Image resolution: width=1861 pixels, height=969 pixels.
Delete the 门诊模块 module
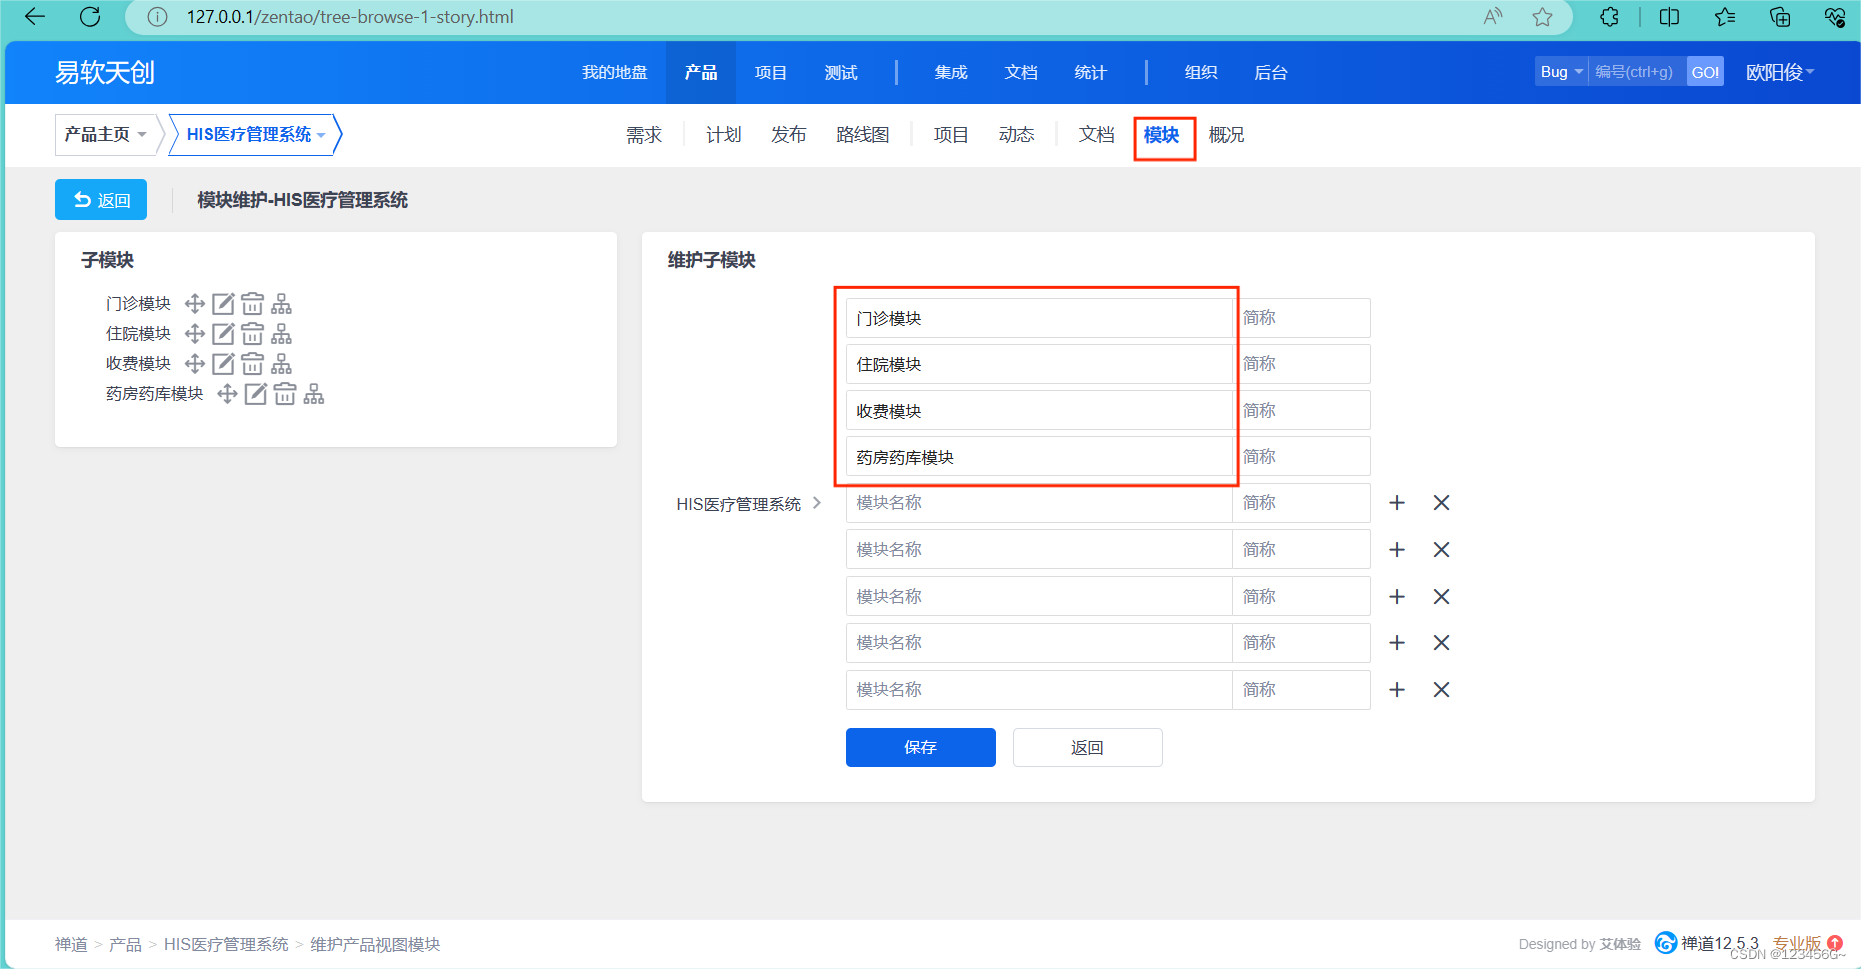tap(253, 304)
